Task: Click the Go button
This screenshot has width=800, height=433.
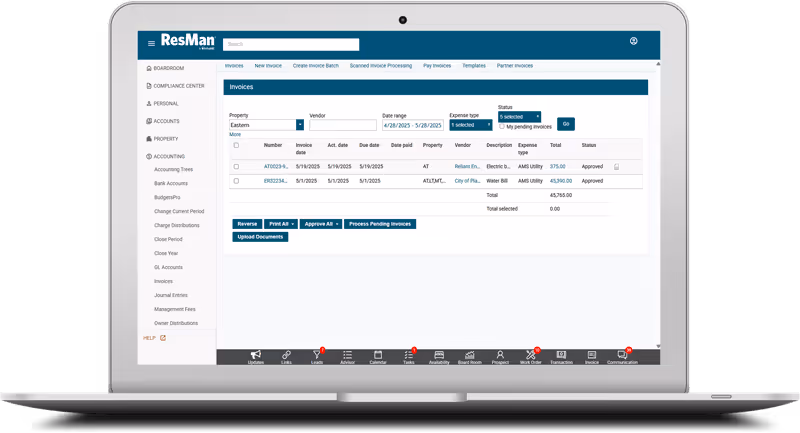Action: (566, 124)
